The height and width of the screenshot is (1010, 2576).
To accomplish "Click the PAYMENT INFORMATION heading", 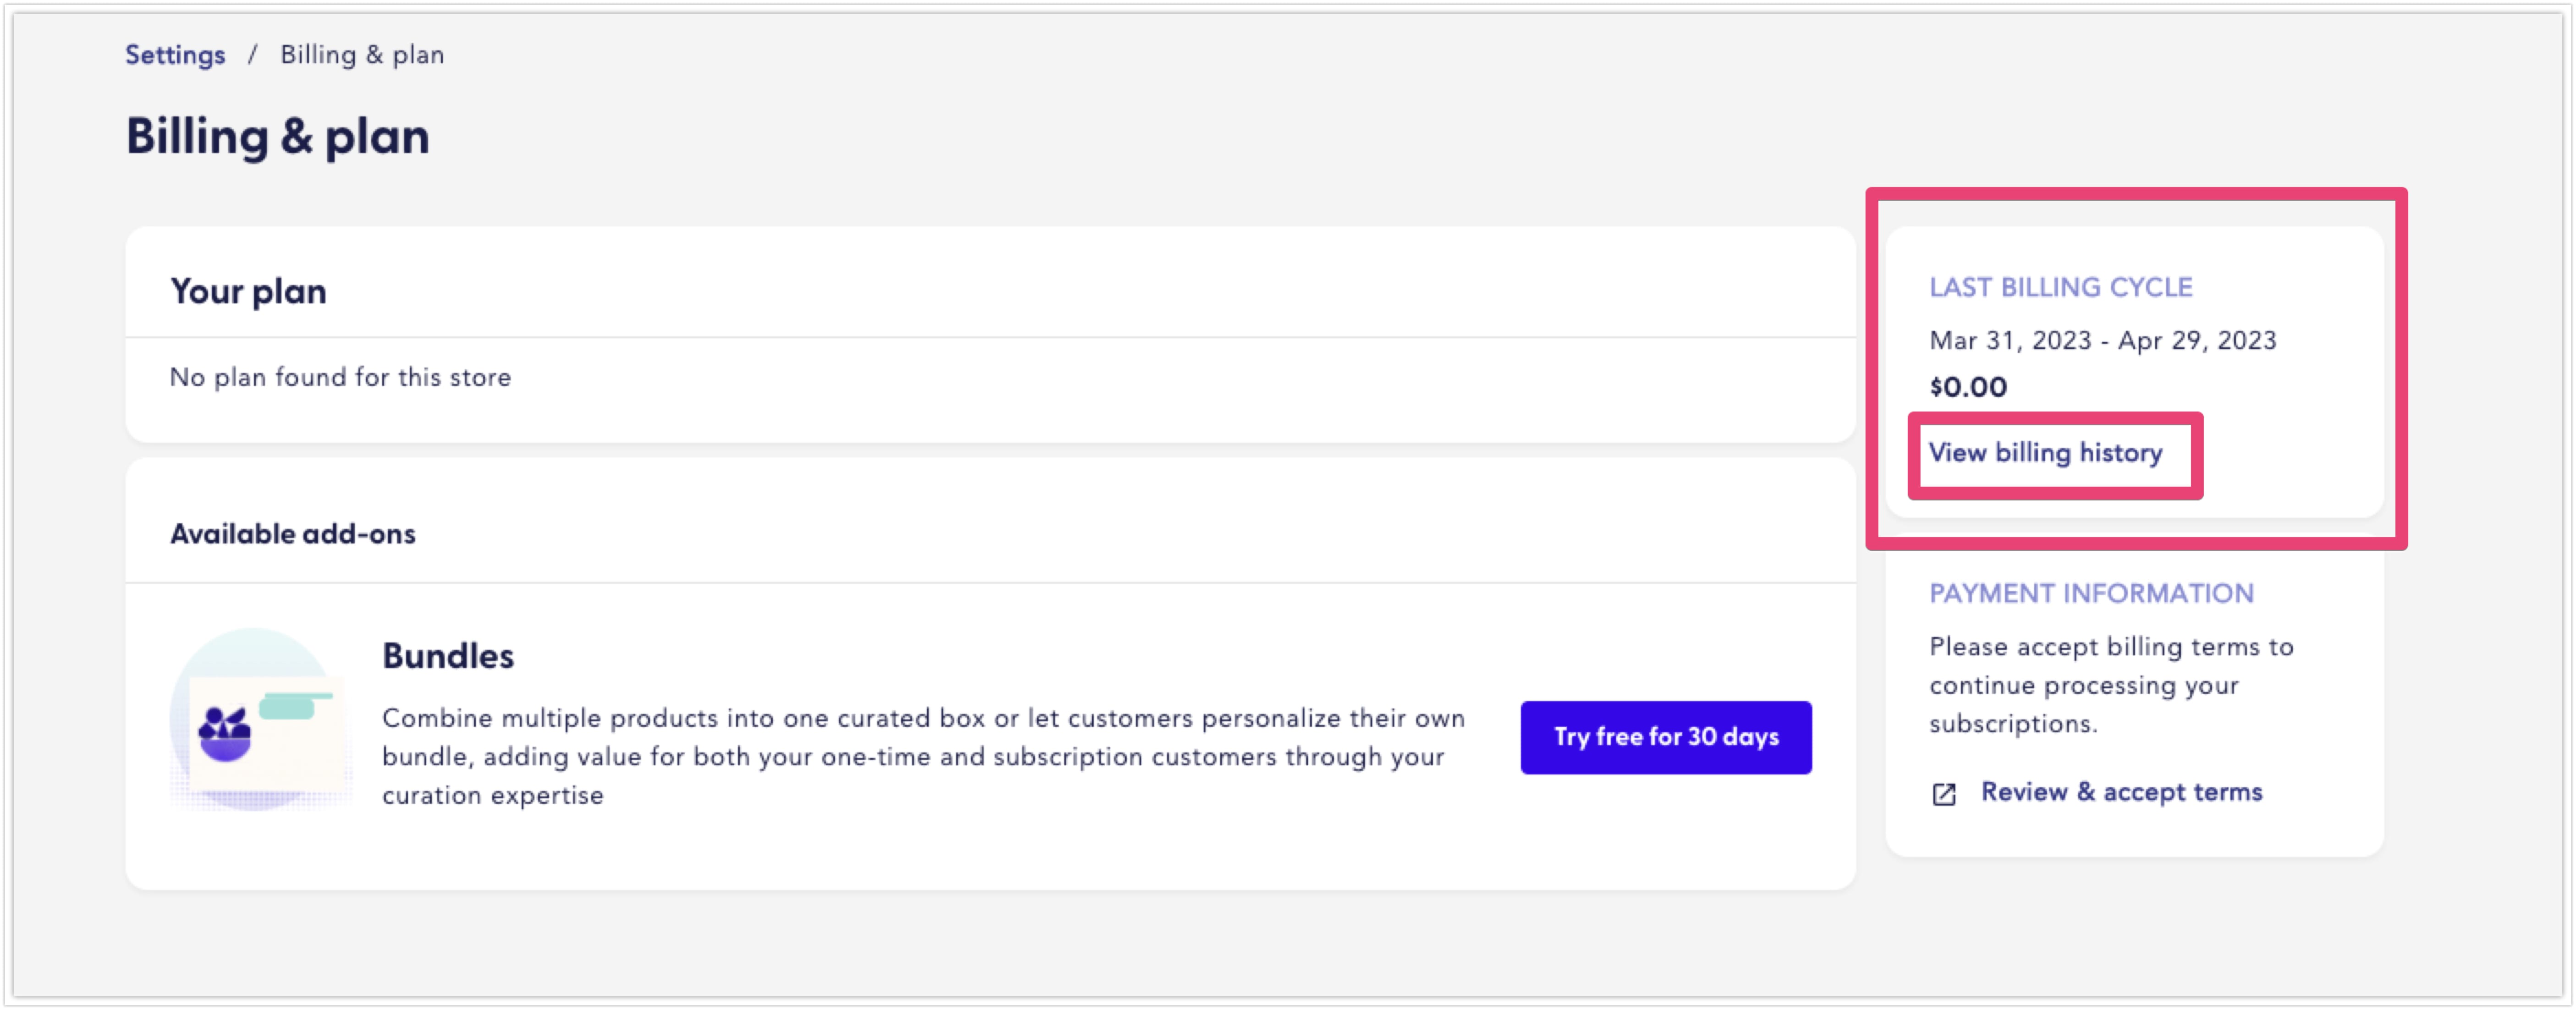I will click(2092, 593).
